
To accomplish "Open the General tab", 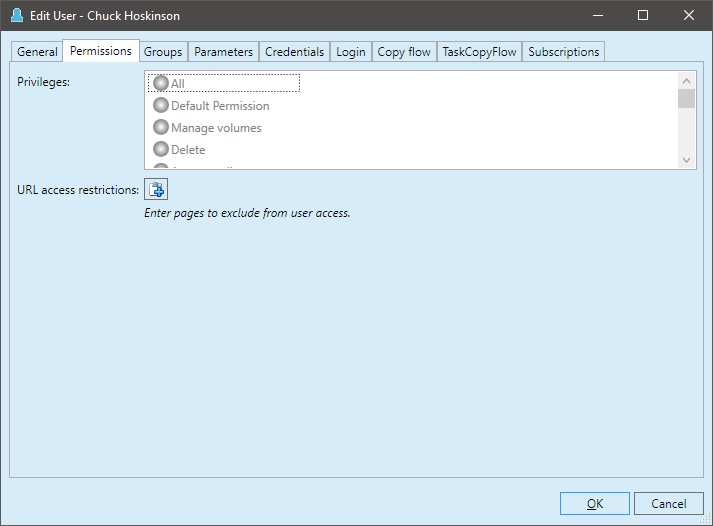I will point(37,52).
